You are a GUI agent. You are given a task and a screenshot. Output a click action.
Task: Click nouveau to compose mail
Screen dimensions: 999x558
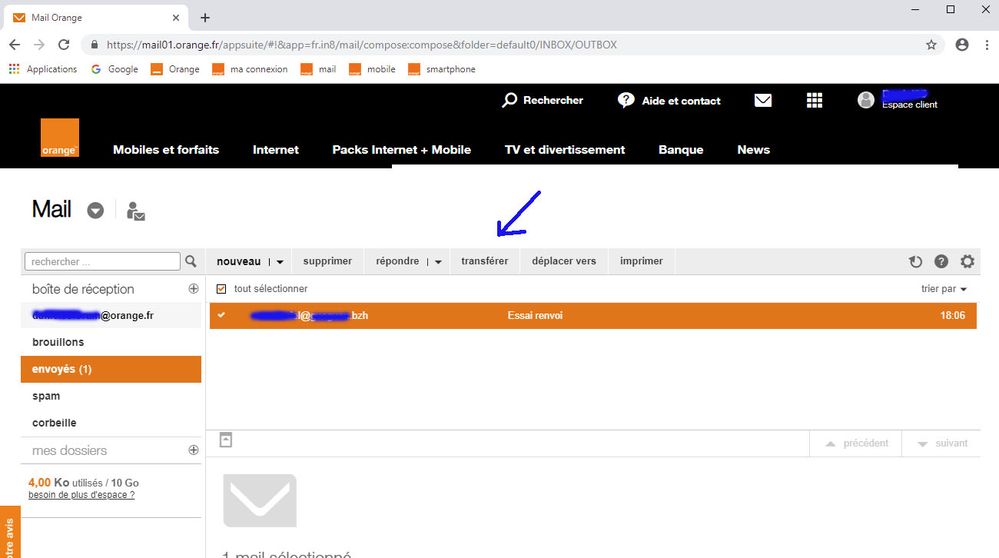point(238,261)
